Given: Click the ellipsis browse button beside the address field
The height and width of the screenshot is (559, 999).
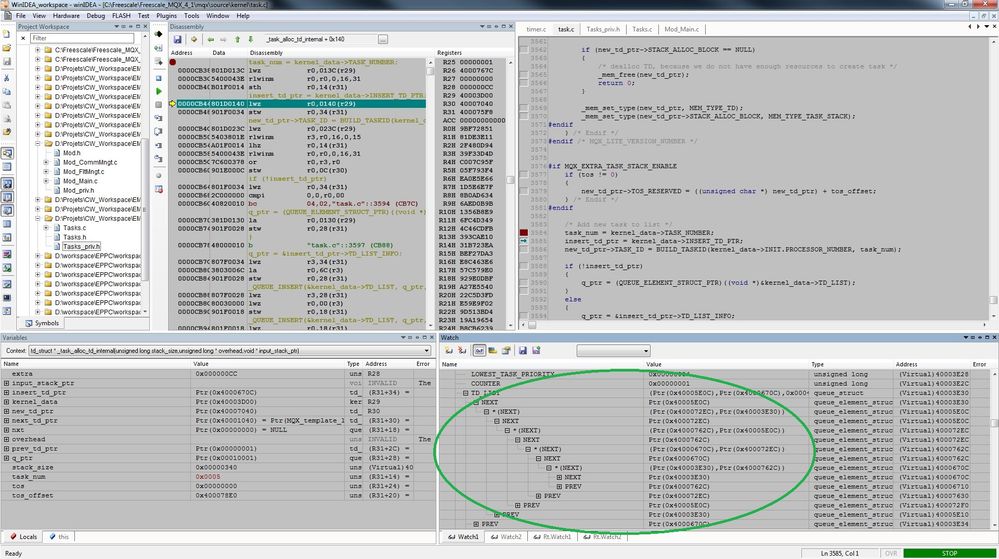Looking at the screenshot, I should 382,40.
